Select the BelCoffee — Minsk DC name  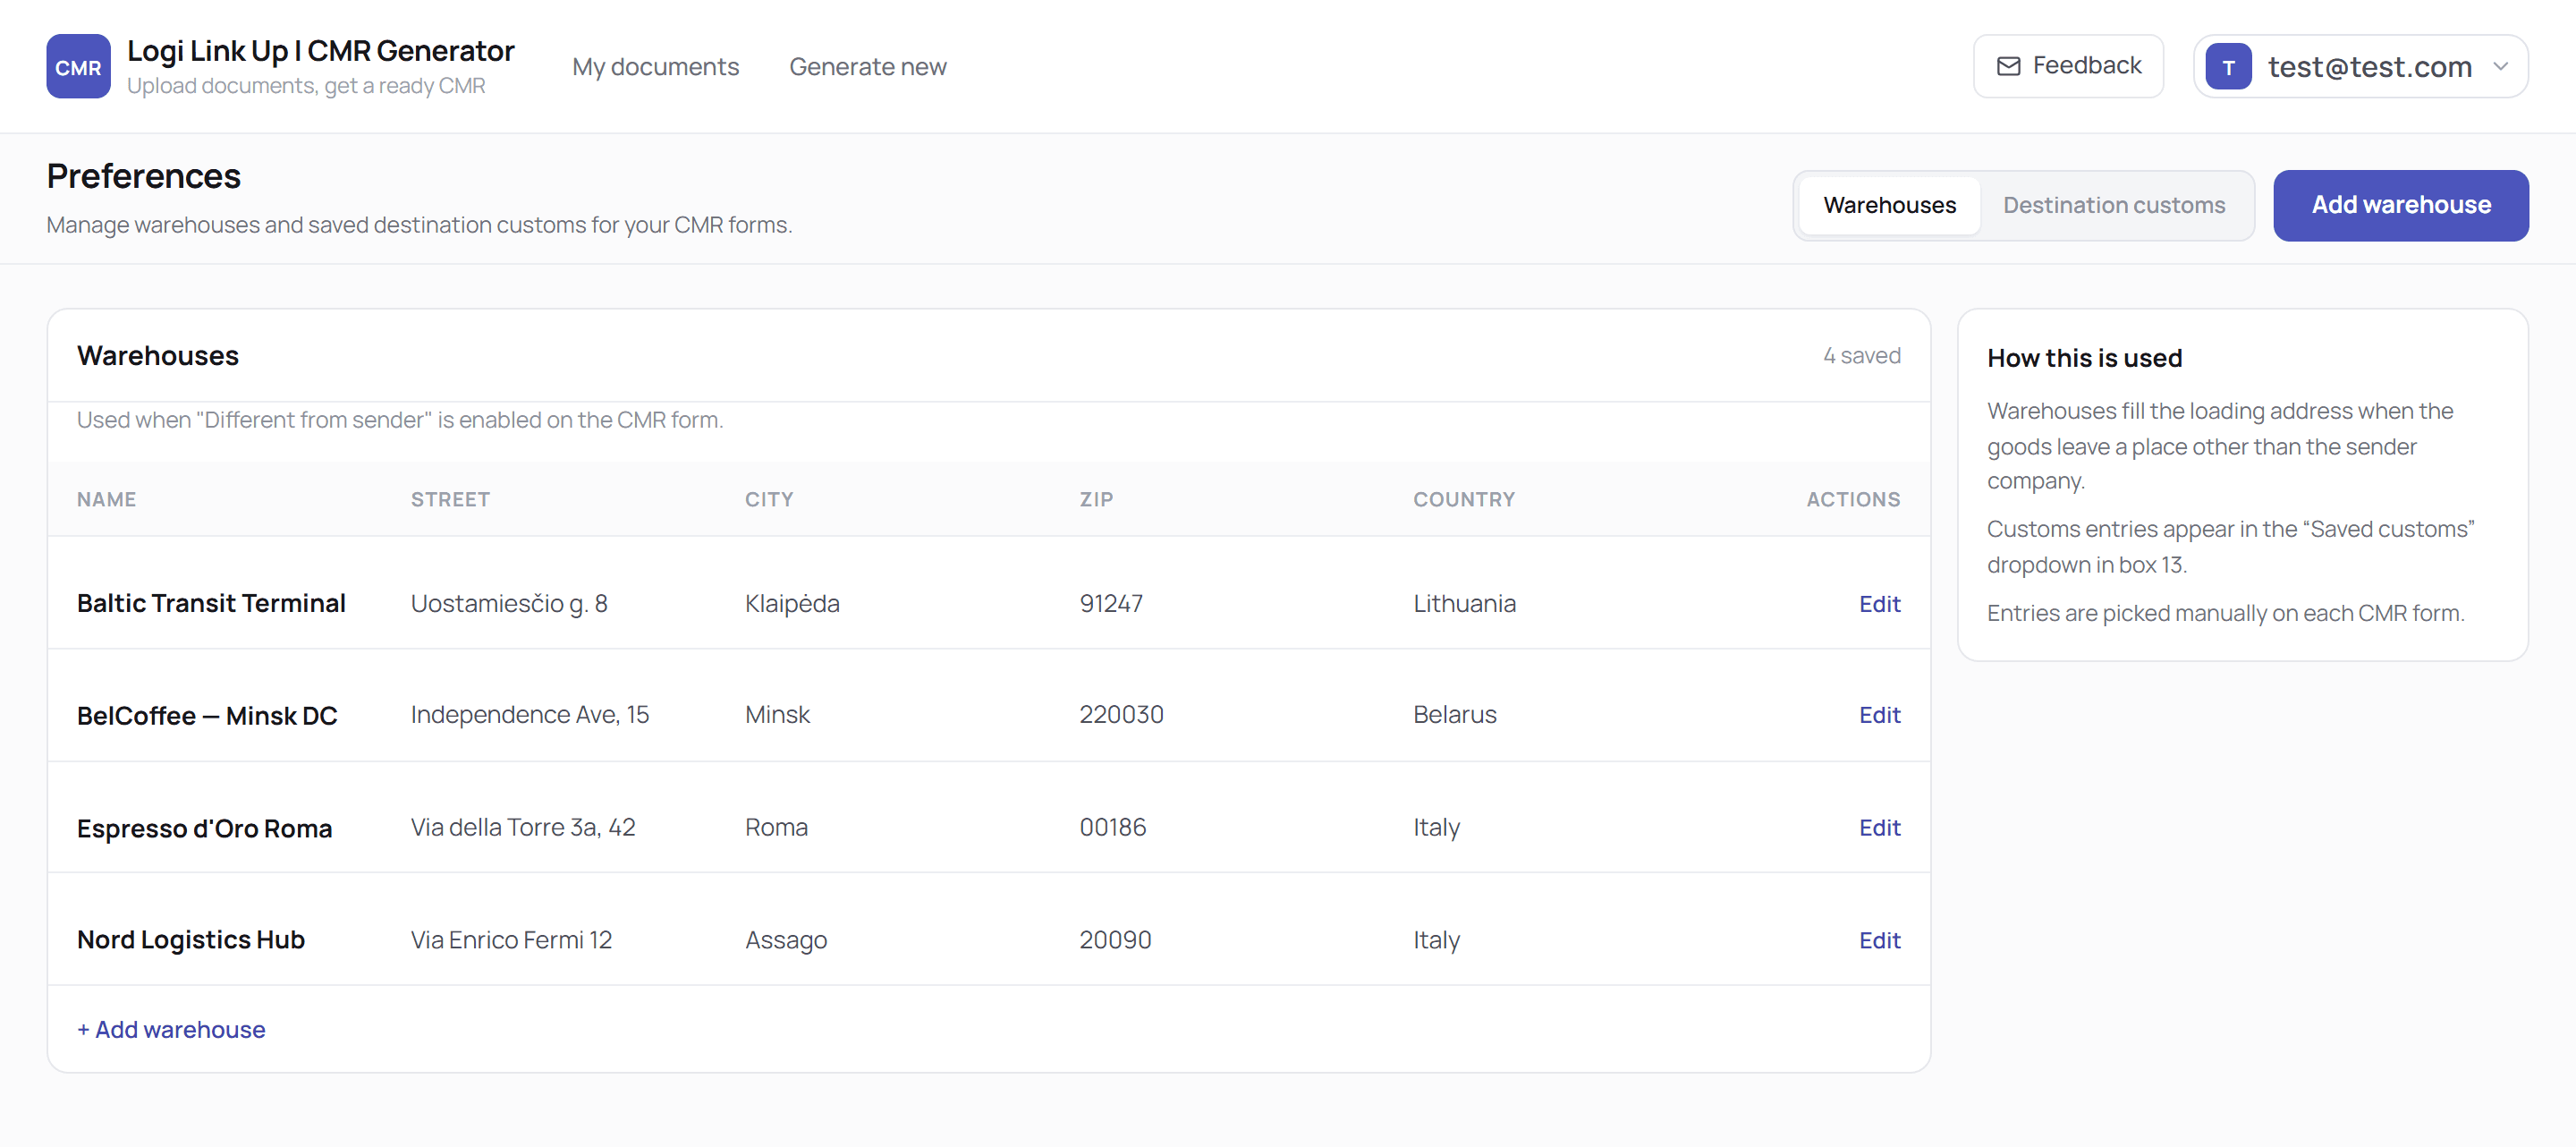click(207, 716)
